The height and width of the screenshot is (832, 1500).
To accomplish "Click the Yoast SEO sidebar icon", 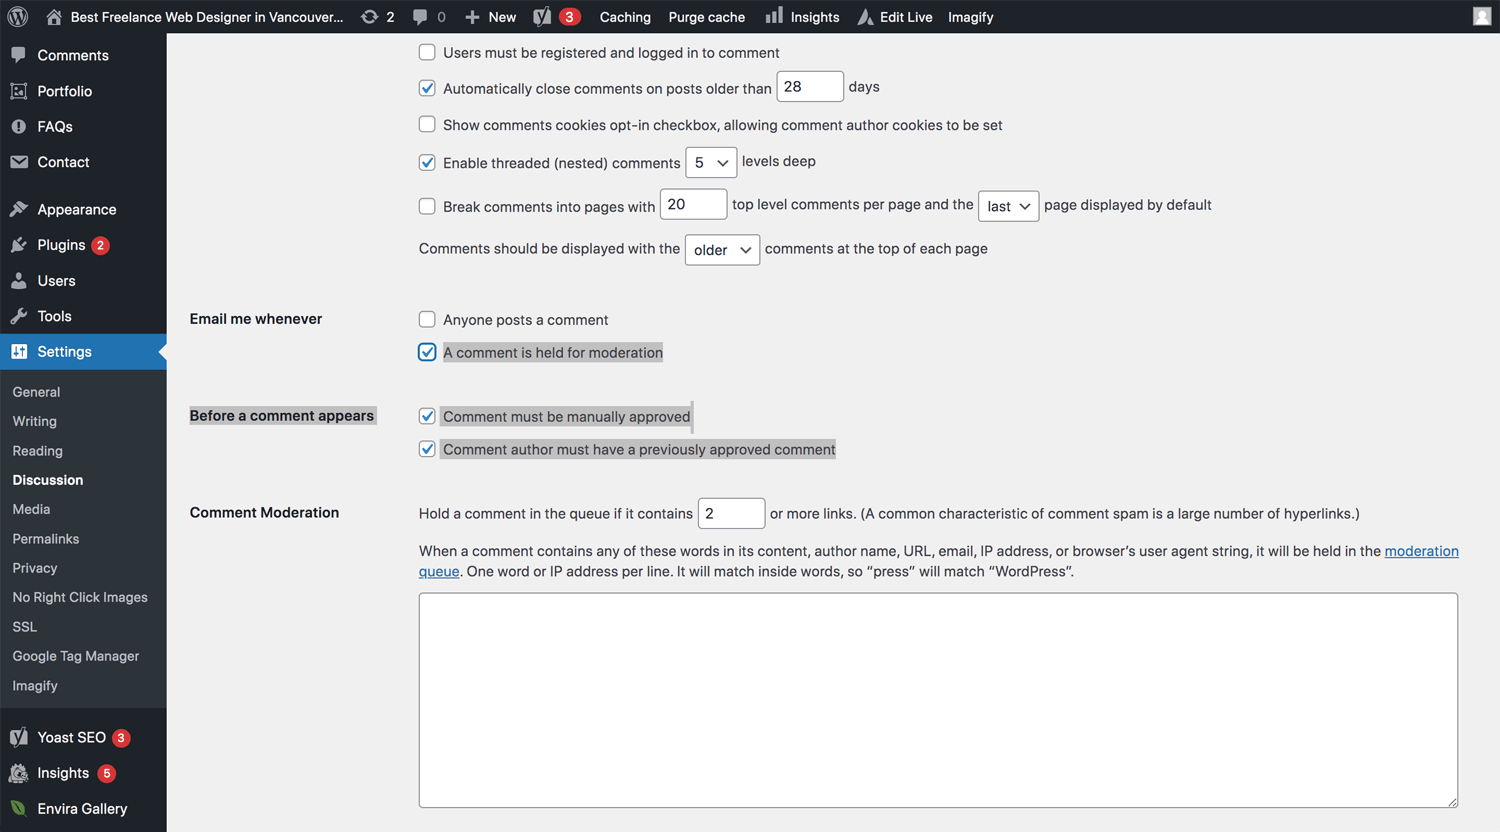I will 18,738.
